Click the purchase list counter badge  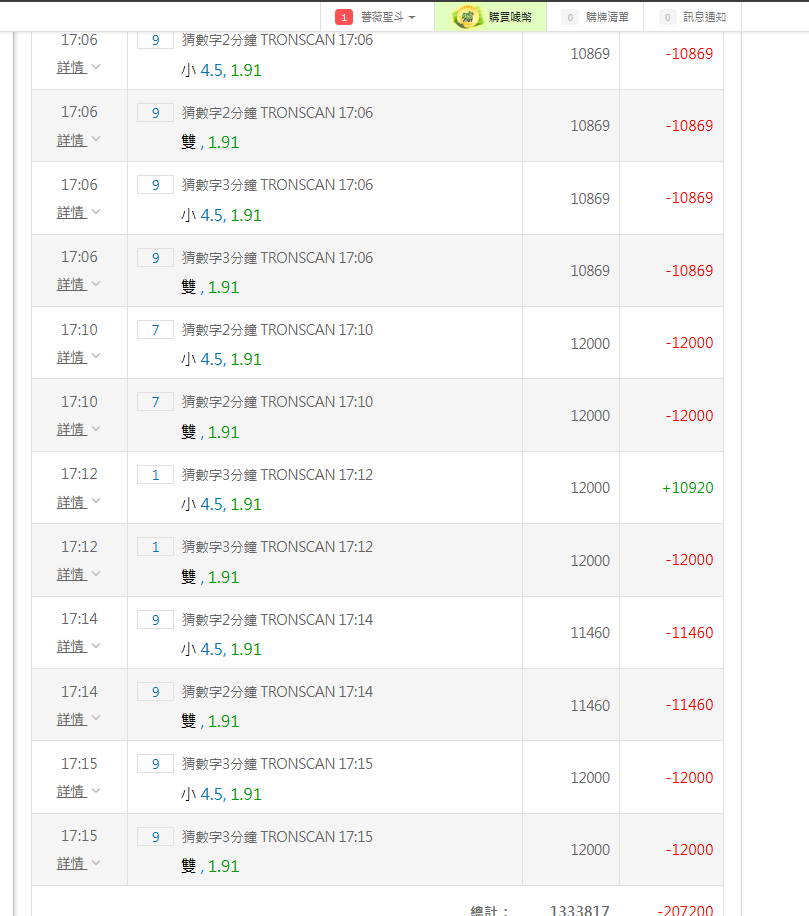point(570,18)
